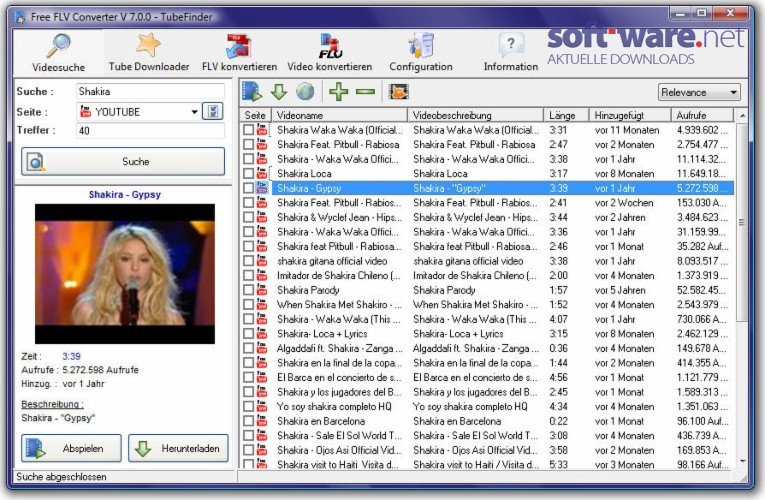765x500 pixels.
Task: Click YouTube icon in Imitador de Shakira row
Action: [262, 276]
